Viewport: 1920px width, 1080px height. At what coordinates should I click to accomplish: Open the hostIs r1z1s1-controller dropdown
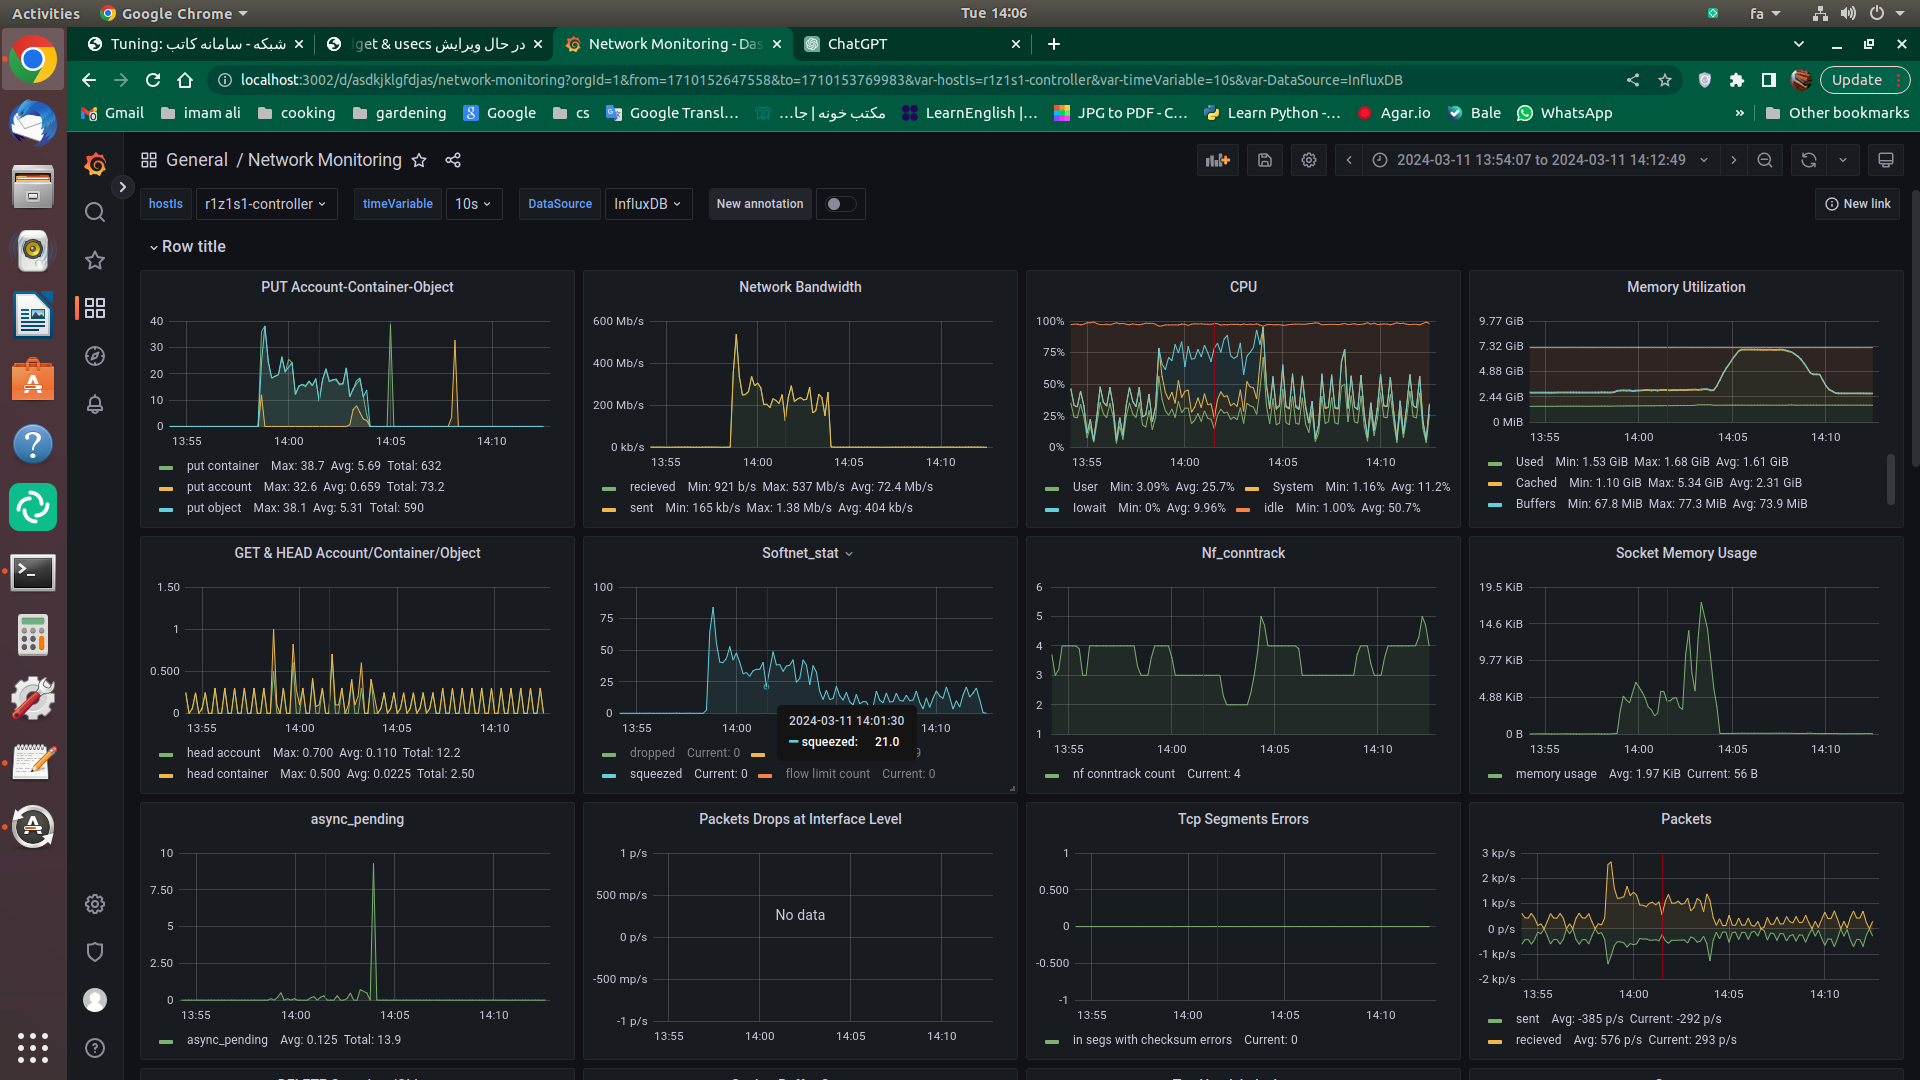265,204
